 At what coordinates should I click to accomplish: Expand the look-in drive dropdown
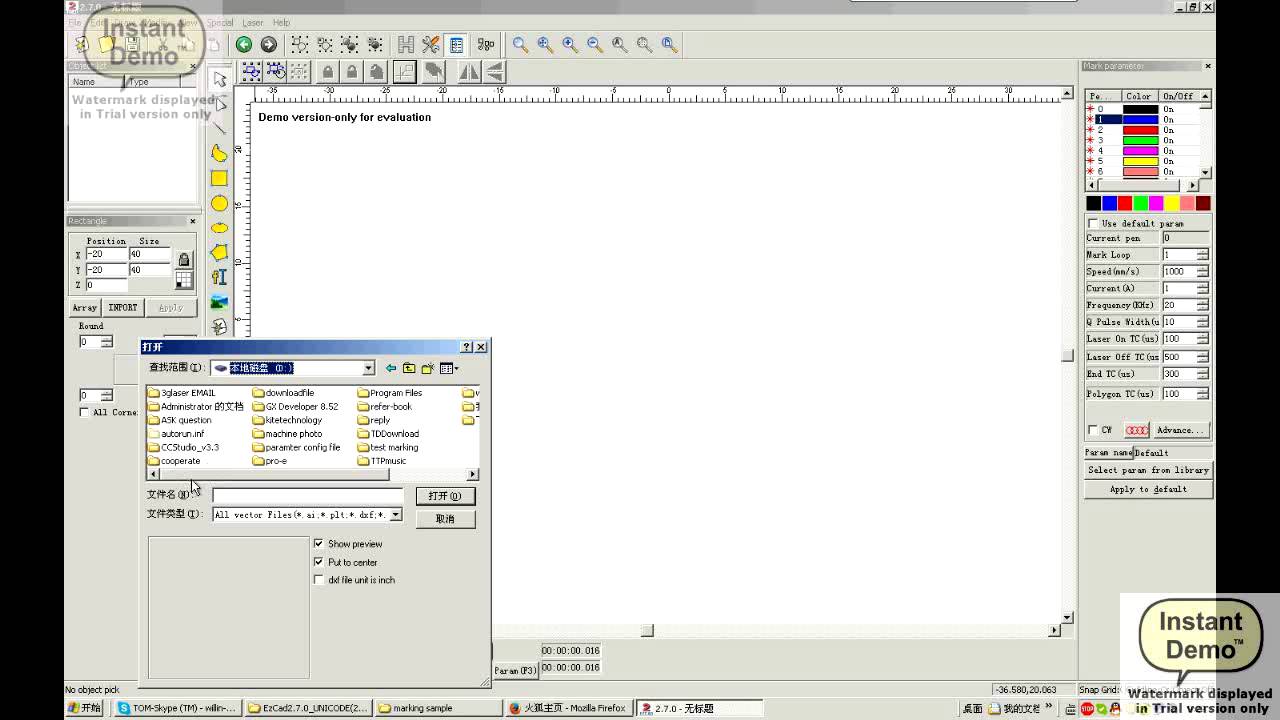(x=368, y=368)
